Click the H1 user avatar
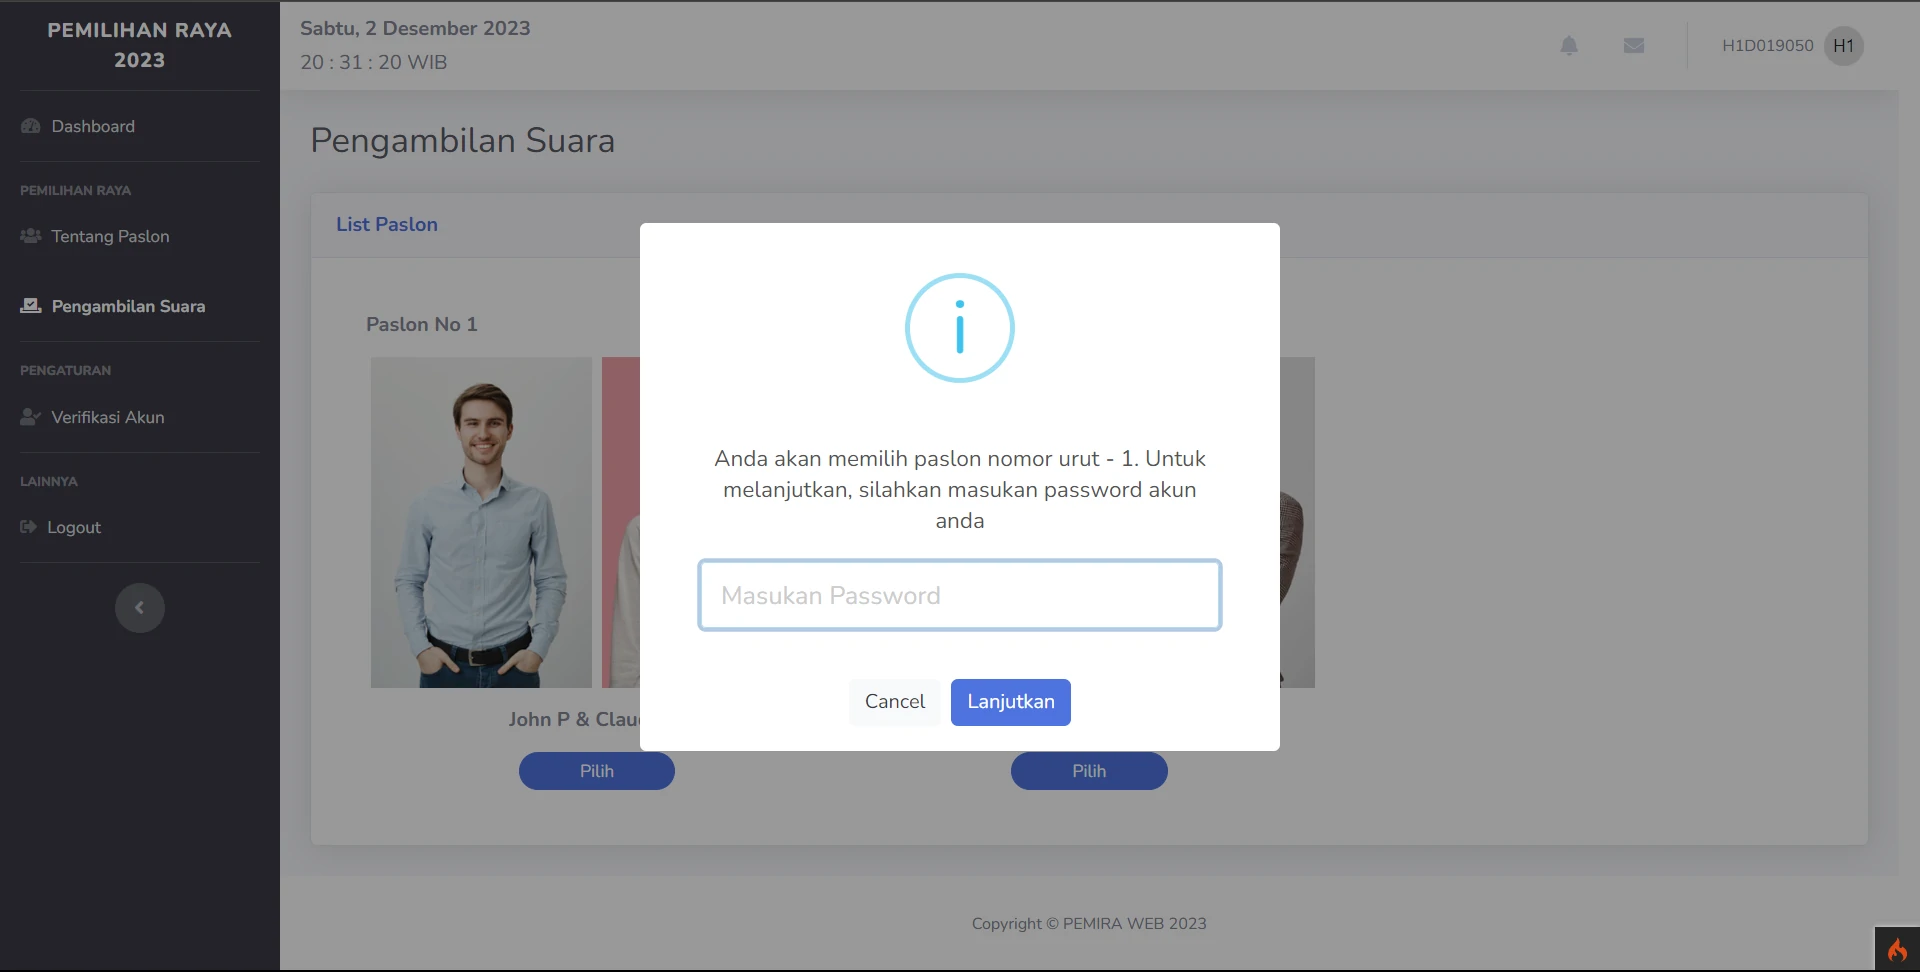Screen dimensions: 1920x972 [x=1843, y=46]
